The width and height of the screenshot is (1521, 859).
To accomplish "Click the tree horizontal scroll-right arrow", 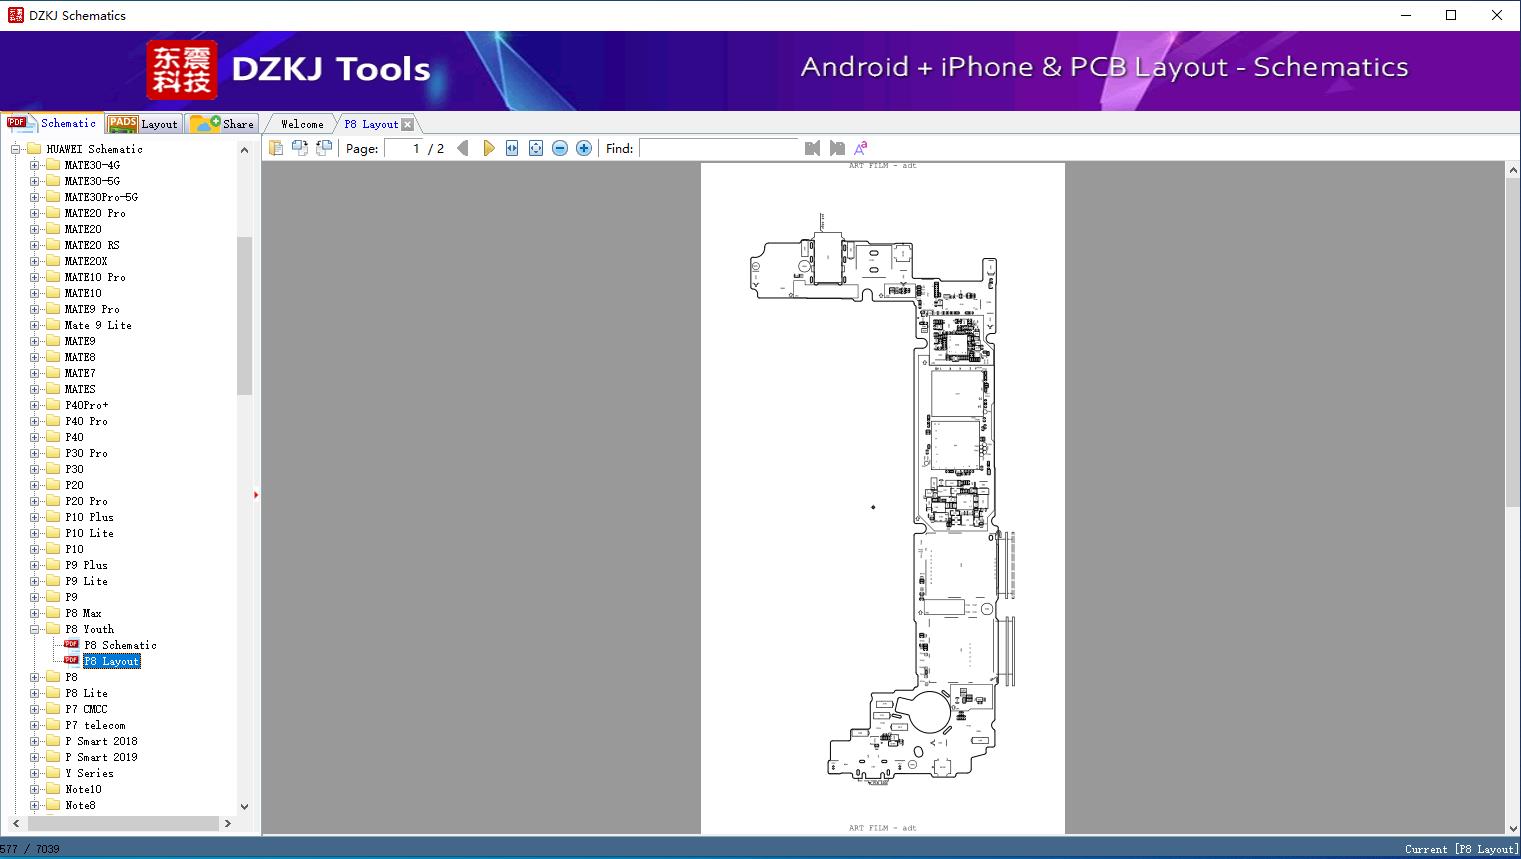I will tap(227, 823).
